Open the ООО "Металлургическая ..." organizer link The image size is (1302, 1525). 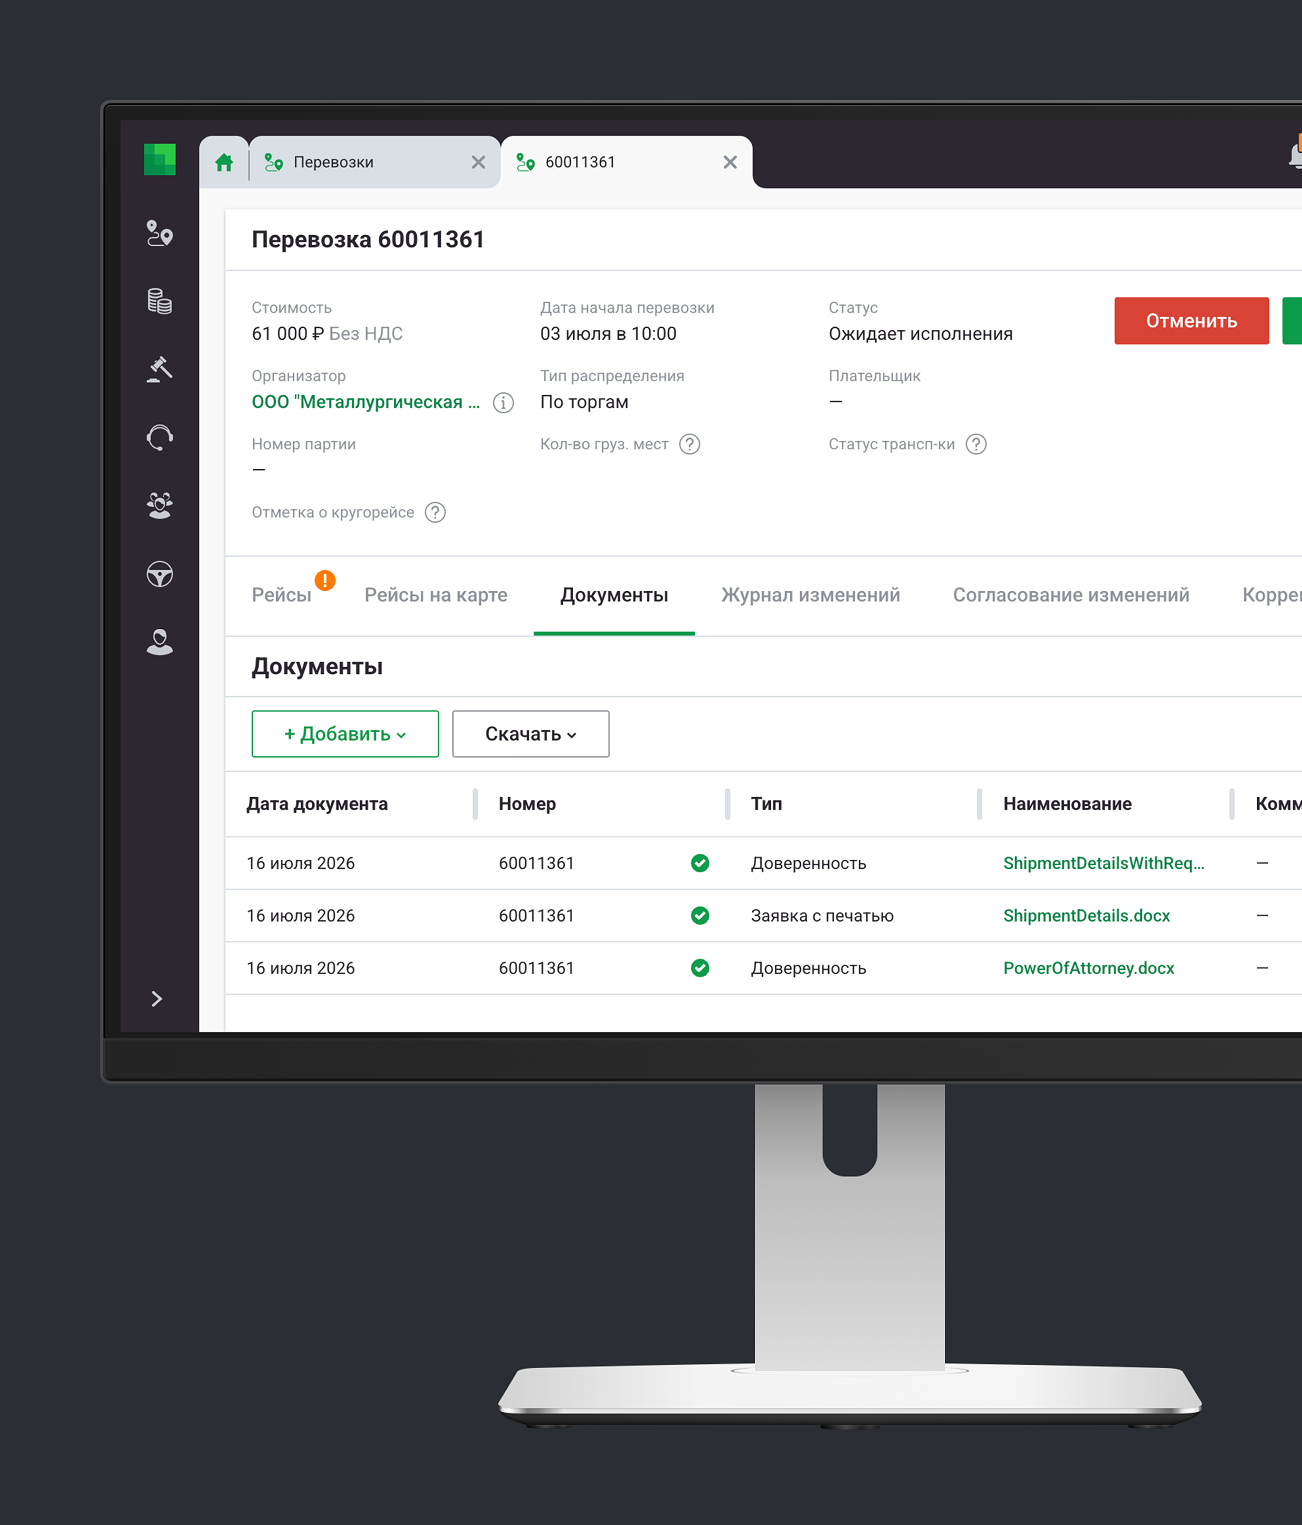click(366, 402)
